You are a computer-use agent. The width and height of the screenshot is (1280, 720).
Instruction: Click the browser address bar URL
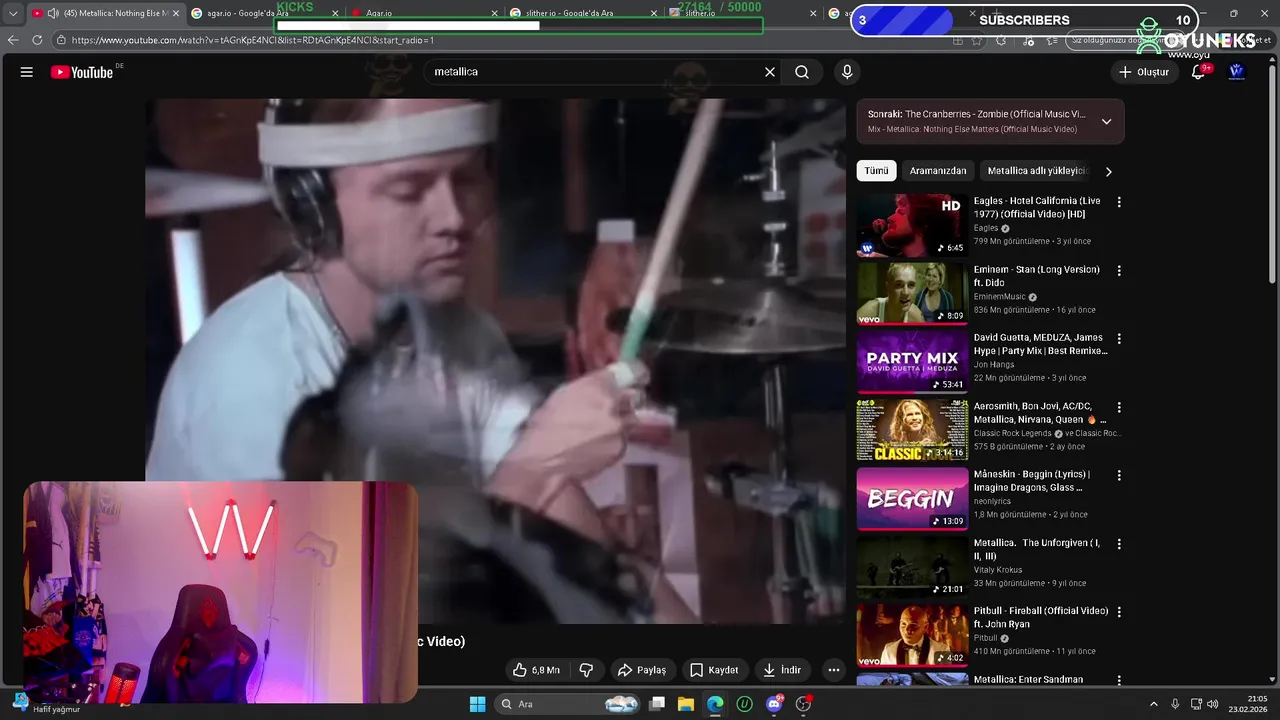click(253, 40)
